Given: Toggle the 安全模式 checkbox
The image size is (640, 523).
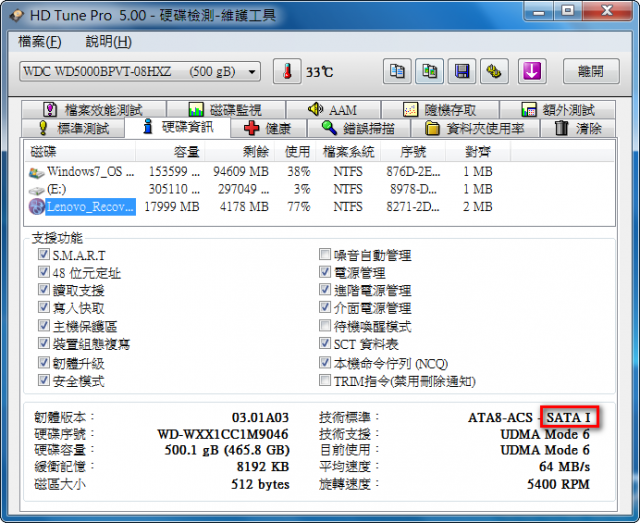Looking at the screenshot, I should tap(44, 380).
